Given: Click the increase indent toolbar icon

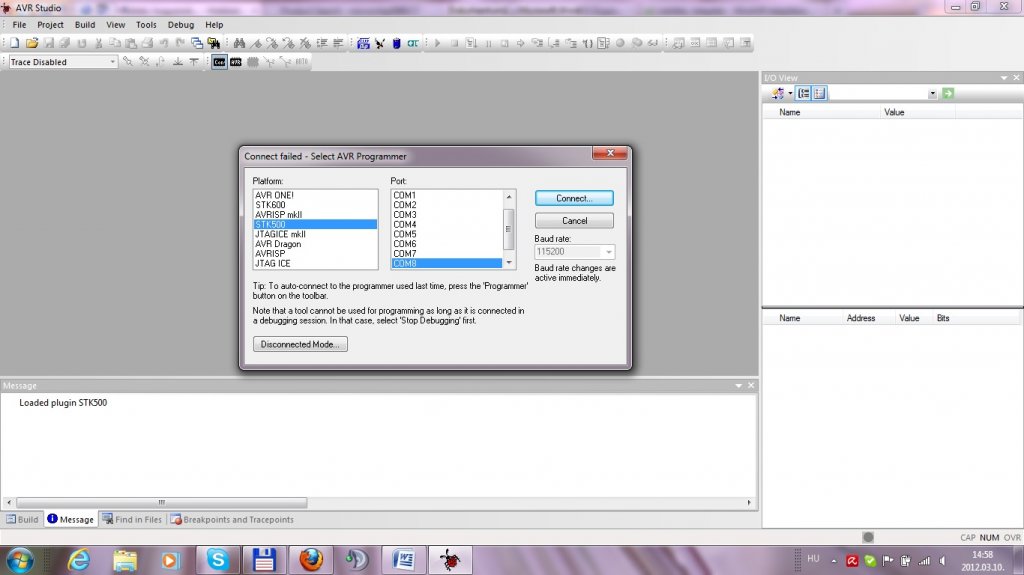Looking at the screenshot, I should pyautogui.click(x=322, y=43).
